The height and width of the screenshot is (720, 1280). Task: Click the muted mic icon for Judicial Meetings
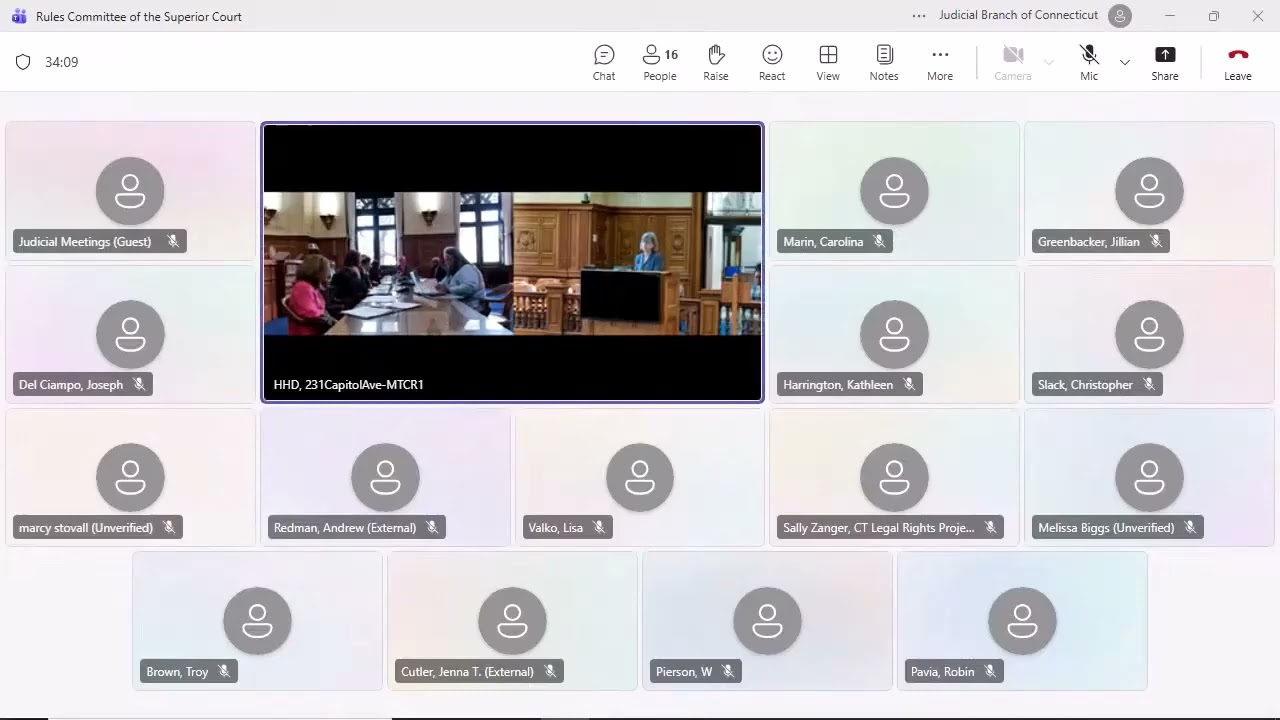173,241
